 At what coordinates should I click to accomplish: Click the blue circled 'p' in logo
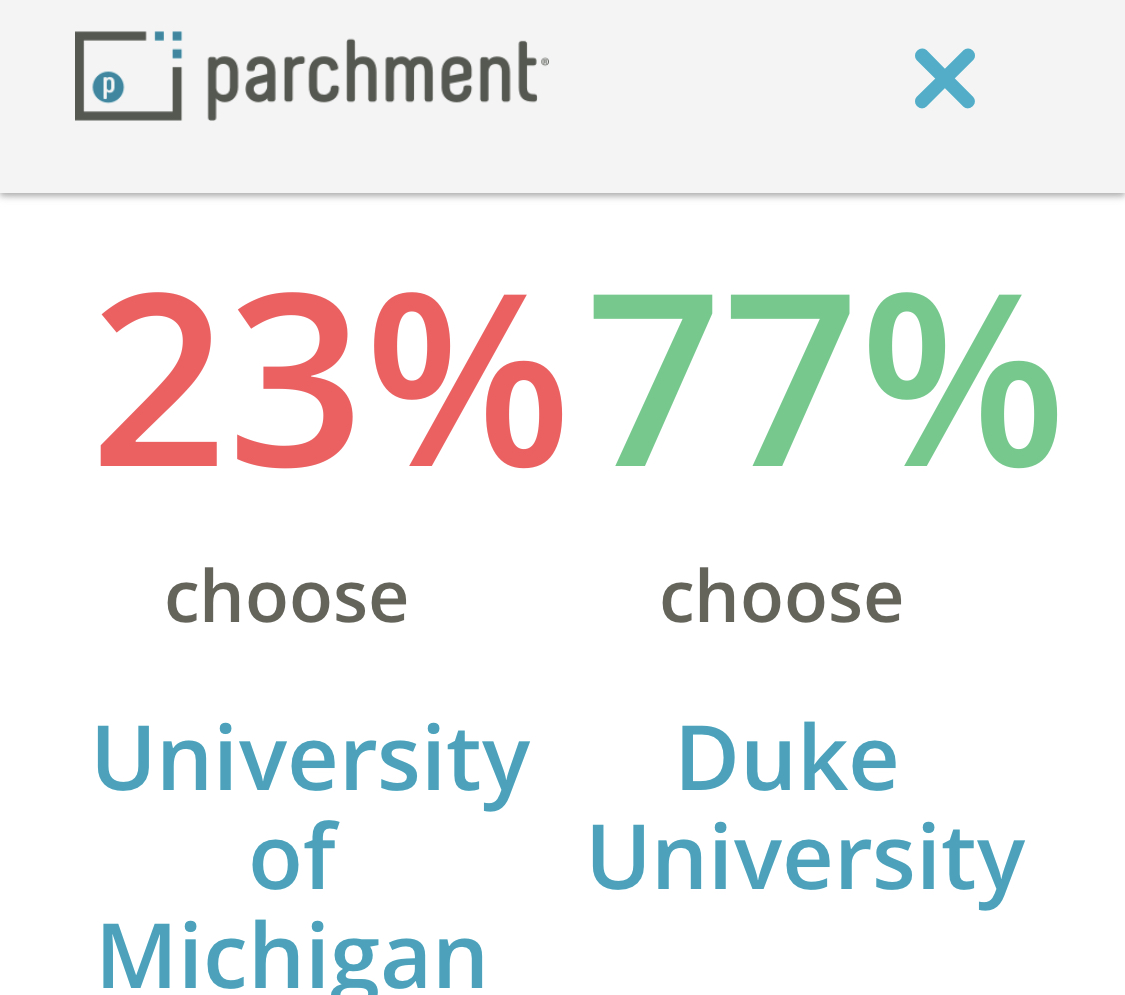108,87
